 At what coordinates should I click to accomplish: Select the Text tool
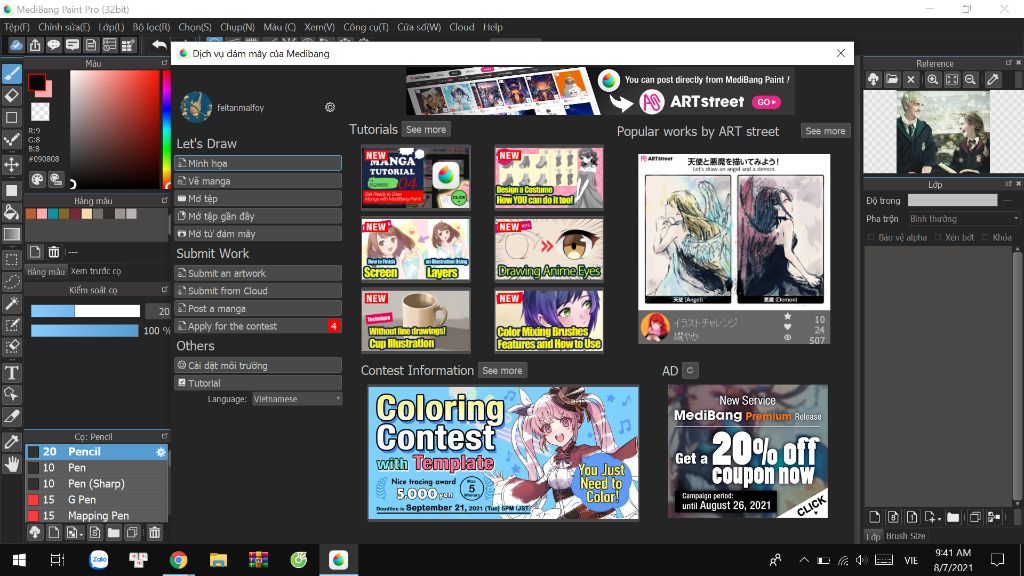pos(12,372)
